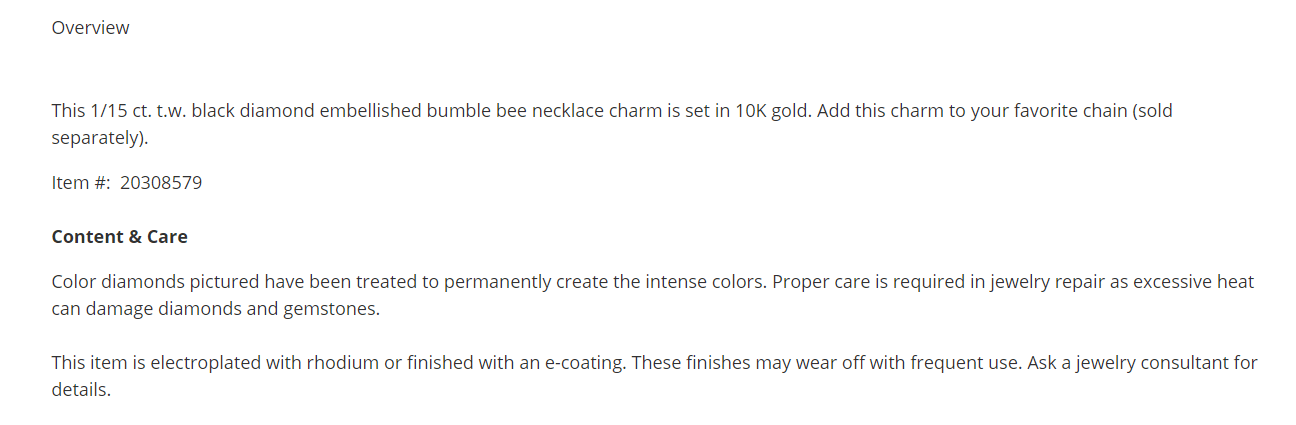Screen dimensions: 1296x425
Task: Click the item number 20308579
Action: point(161,183)
